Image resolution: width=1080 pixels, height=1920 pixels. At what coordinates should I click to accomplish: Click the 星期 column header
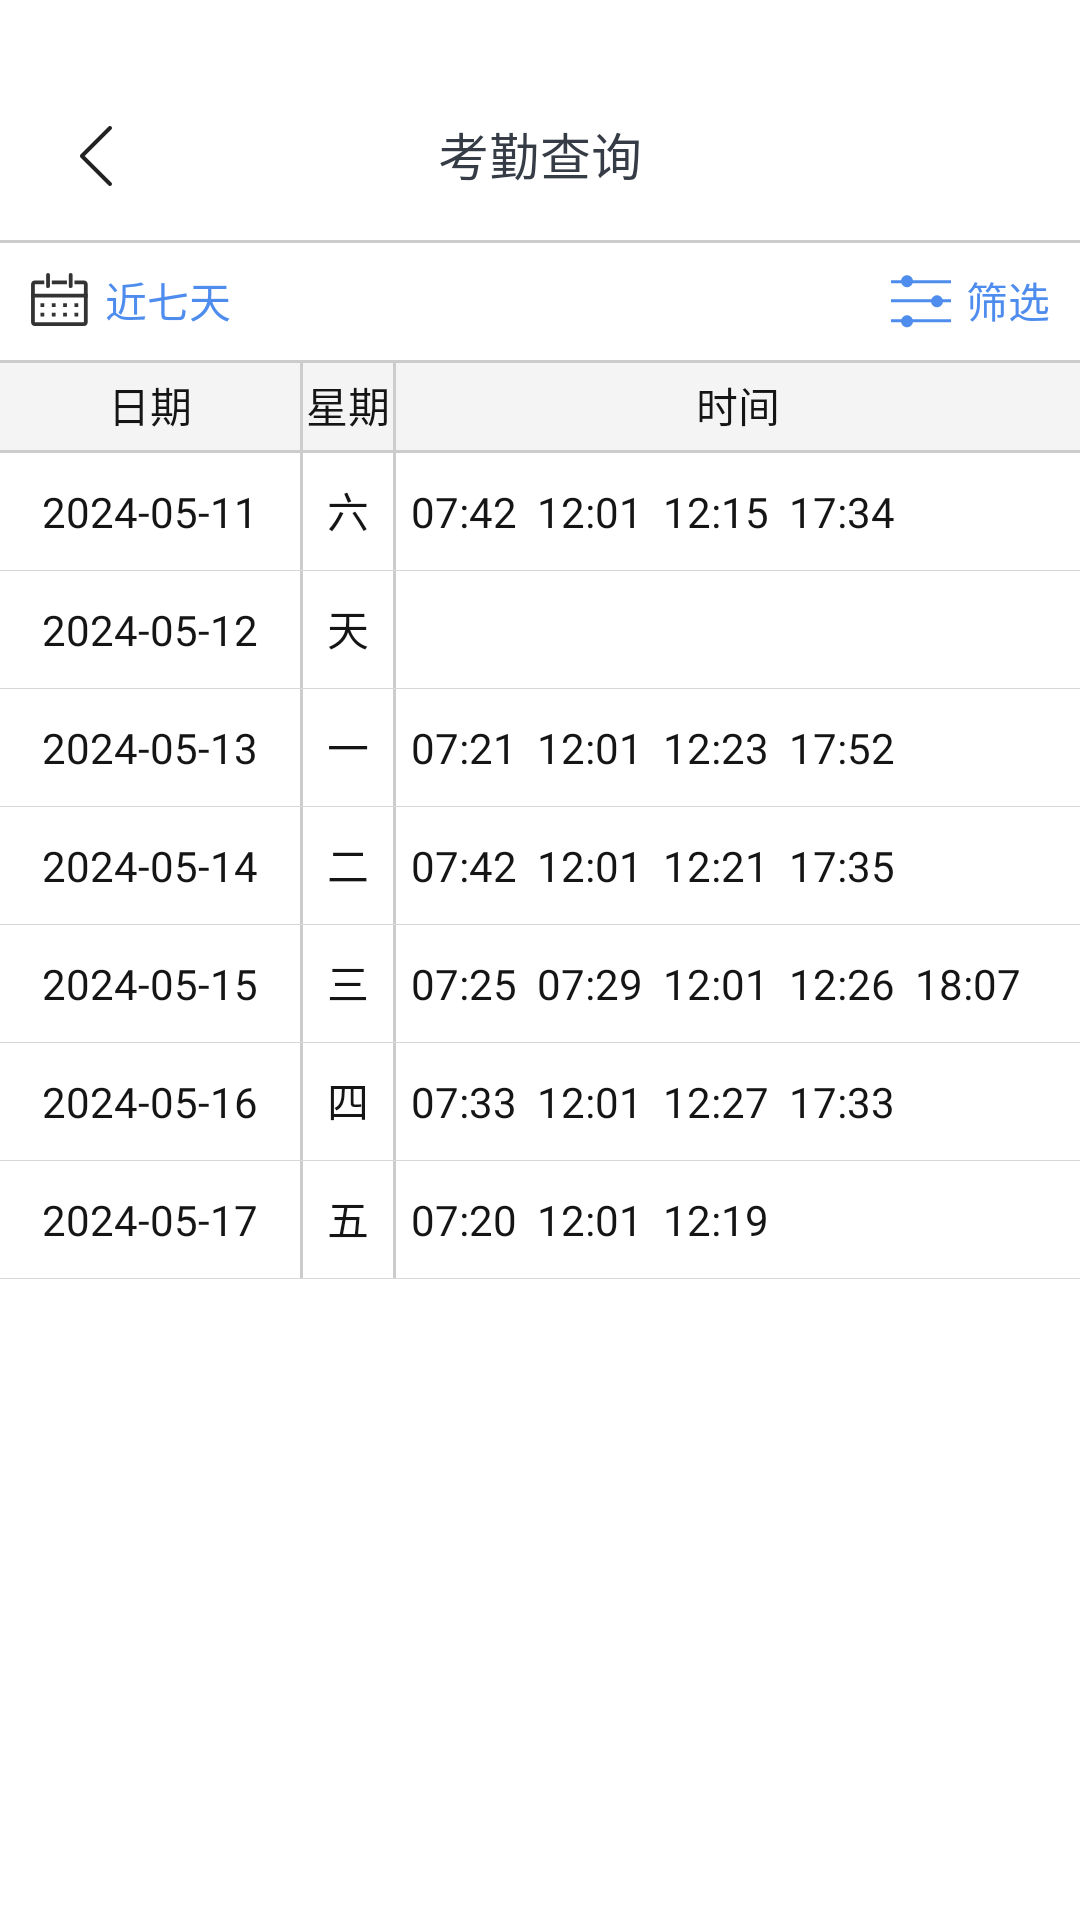point(348,408)
